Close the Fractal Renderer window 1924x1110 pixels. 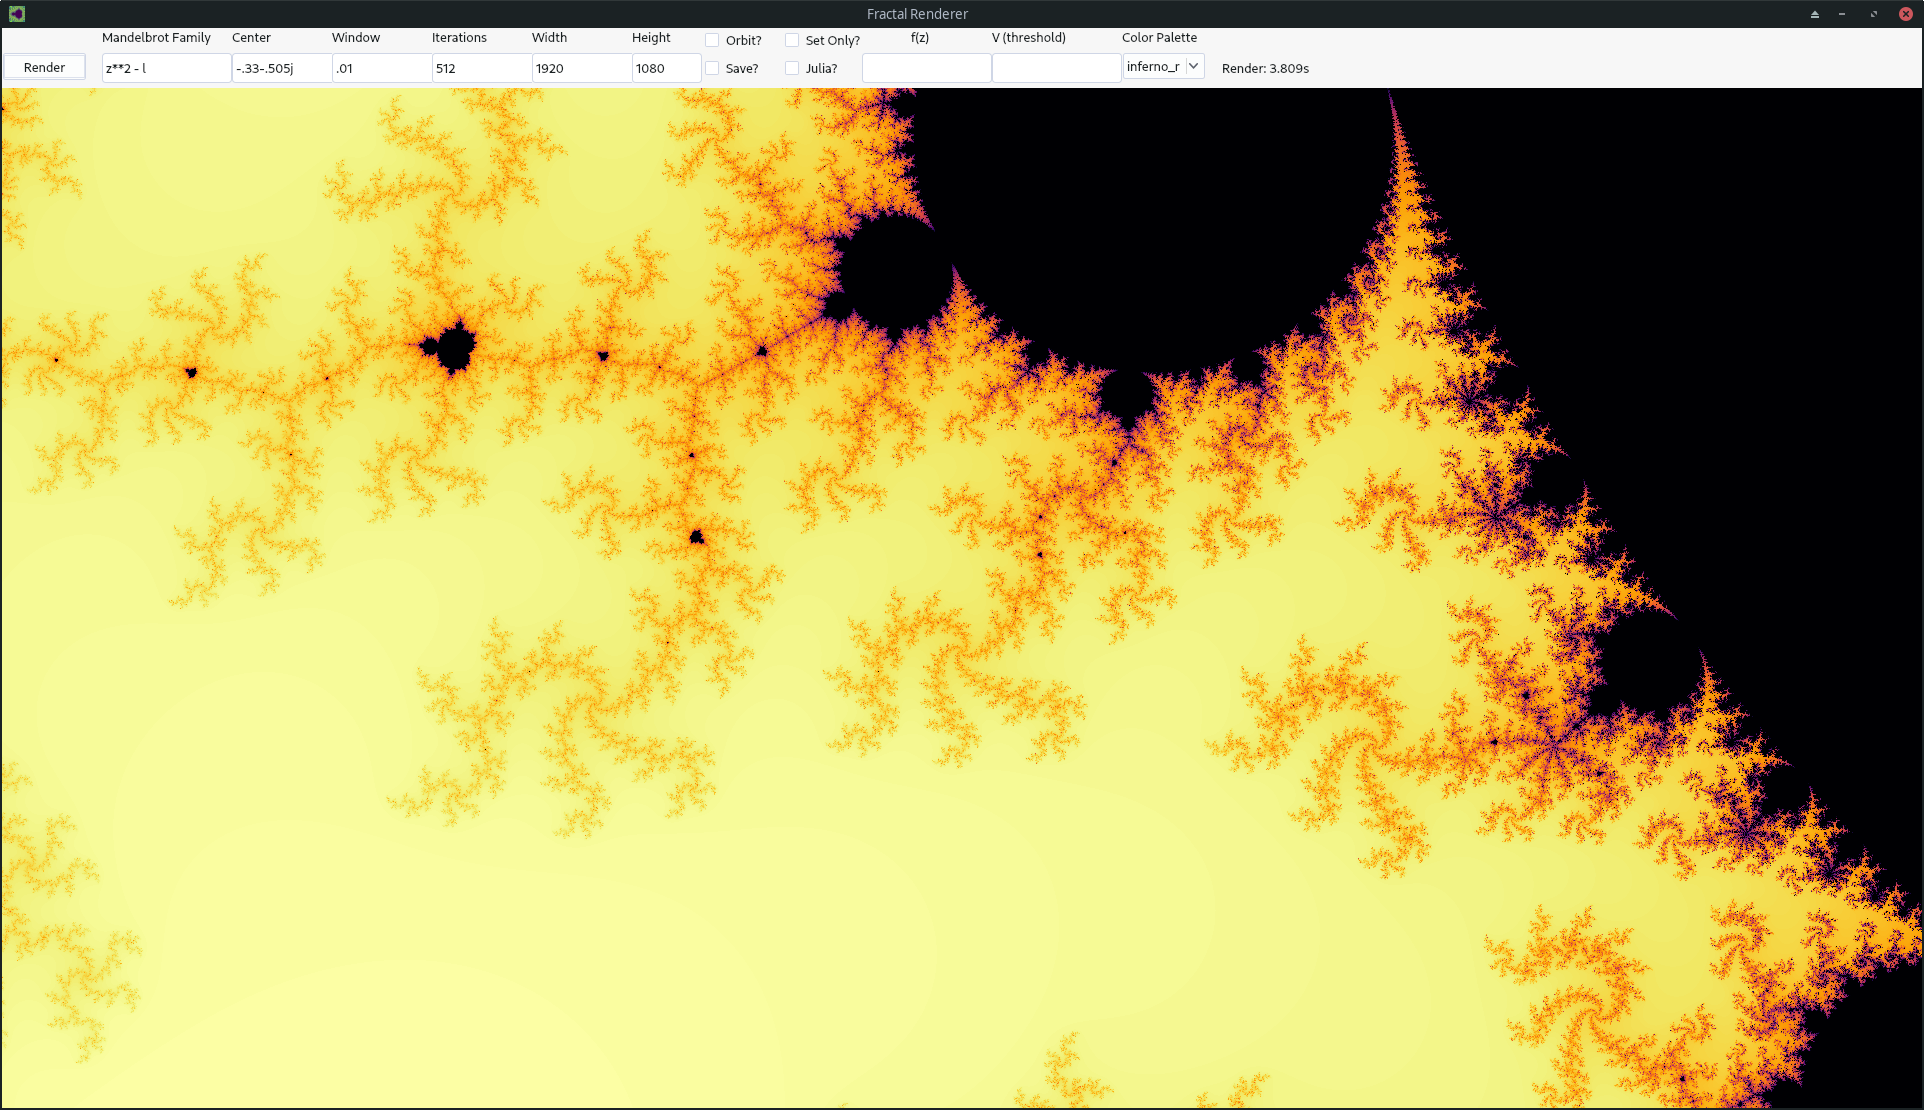point(1905,14)
